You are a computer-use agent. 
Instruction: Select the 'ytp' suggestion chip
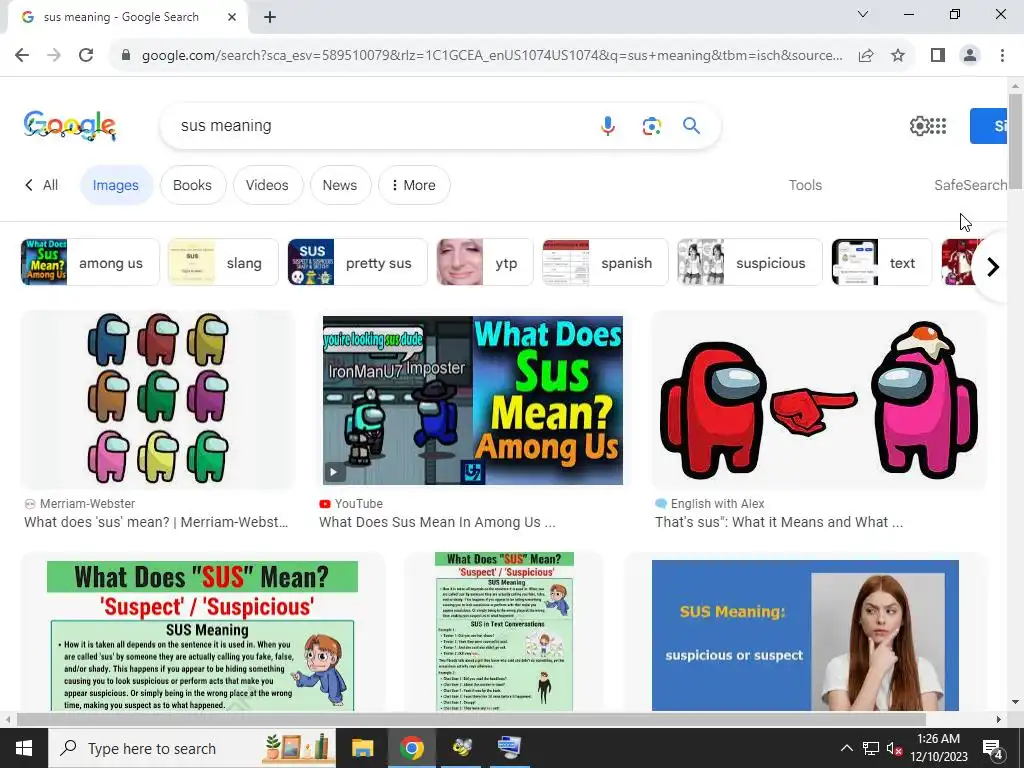coord(485,263)
